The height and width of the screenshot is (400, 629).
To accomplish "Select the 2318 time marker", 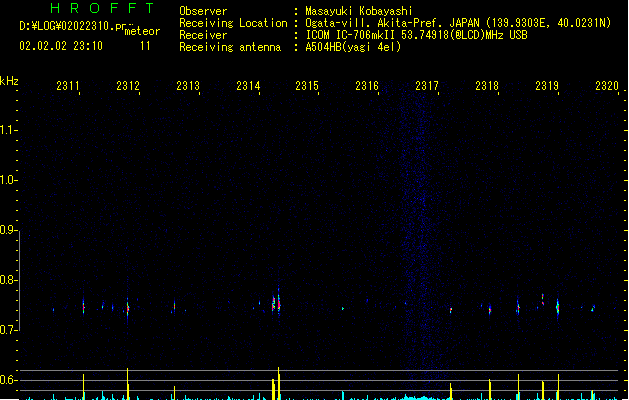I will coord(487,86).
